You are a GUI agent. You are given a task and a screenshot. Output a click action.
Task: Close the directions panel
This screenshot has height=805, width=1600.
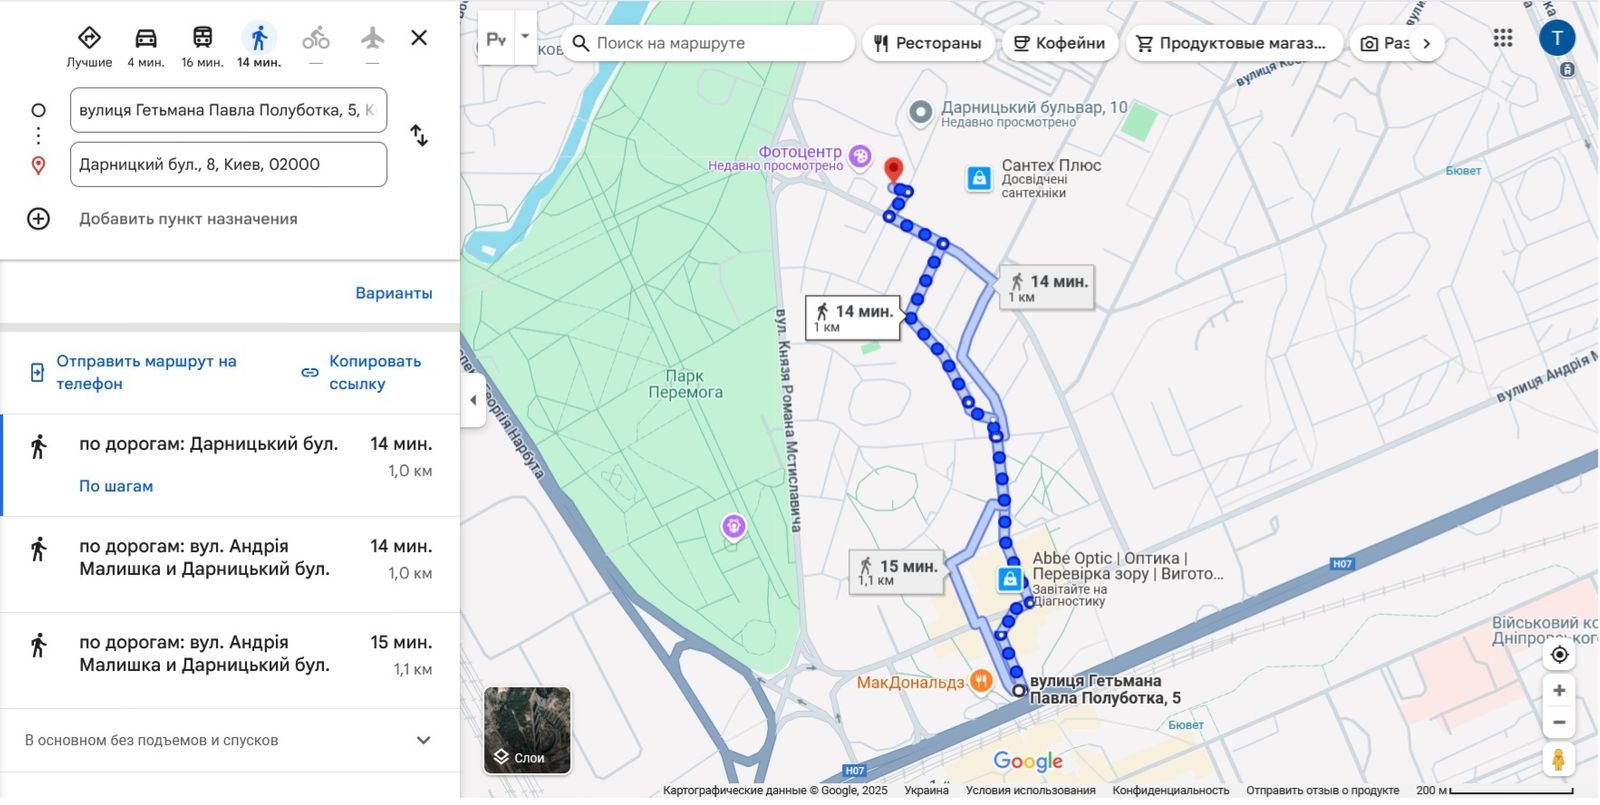click(x=419, y=38)
